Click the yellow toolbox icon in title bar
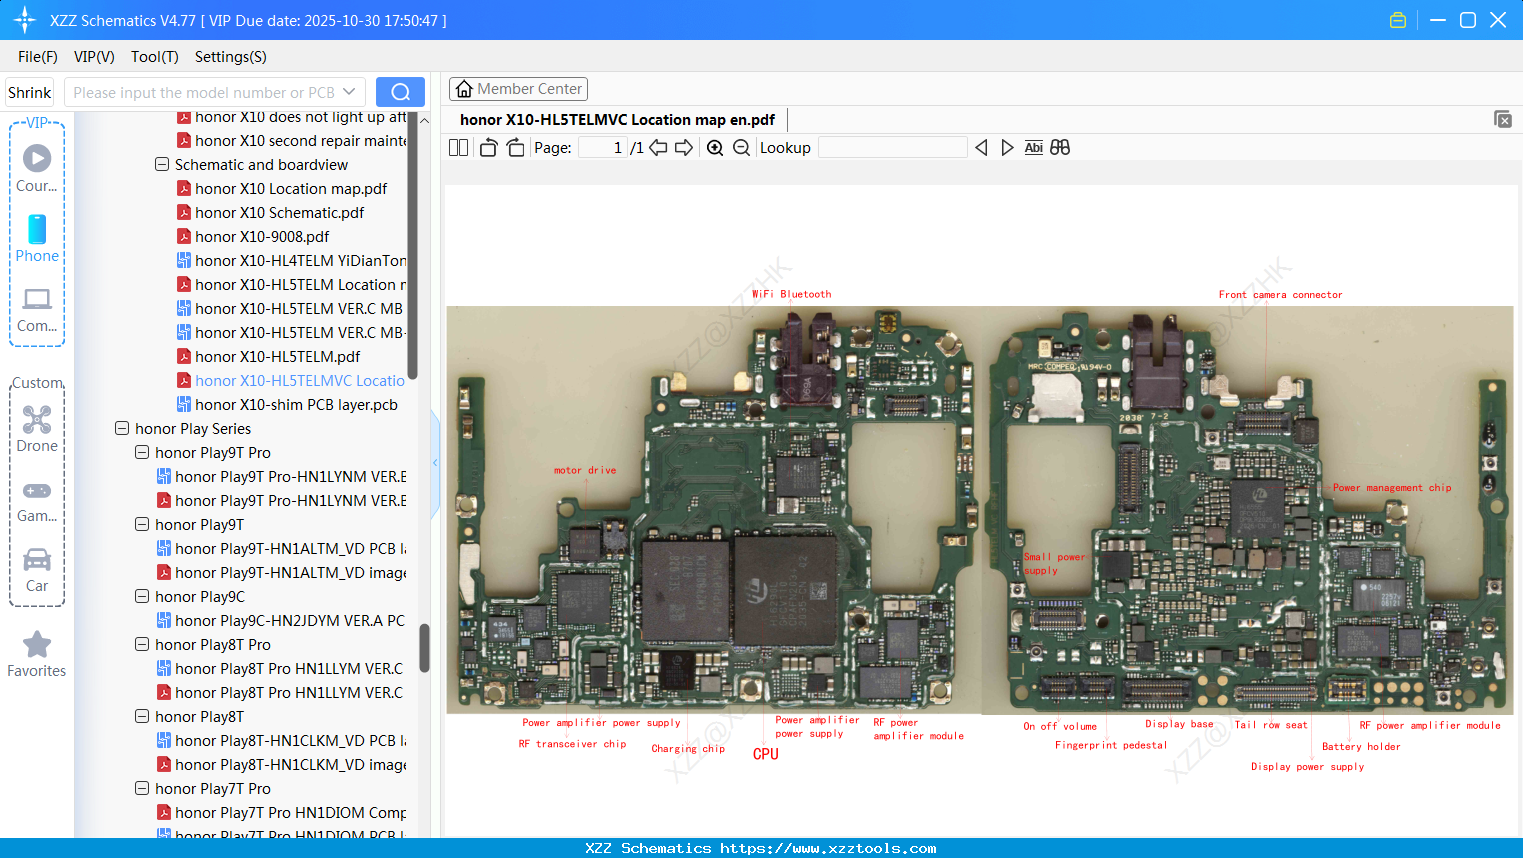This screenshot has height=858, width=1523. 1398,20
